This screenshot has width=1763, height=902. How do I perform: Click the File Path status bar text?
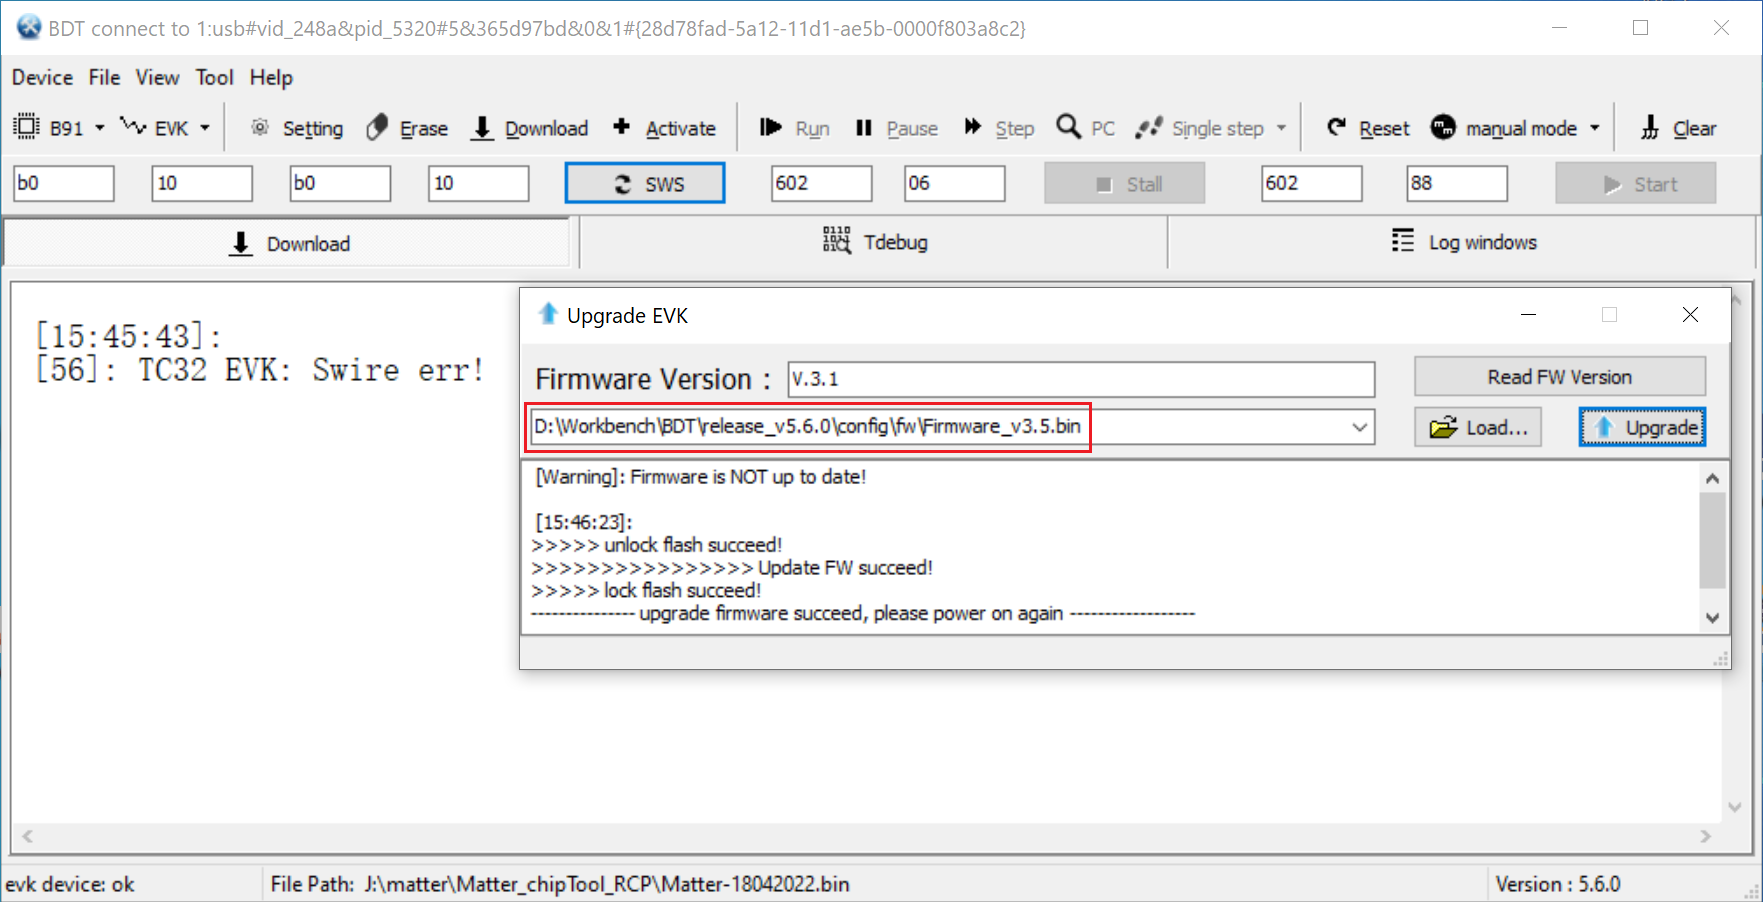560,884
